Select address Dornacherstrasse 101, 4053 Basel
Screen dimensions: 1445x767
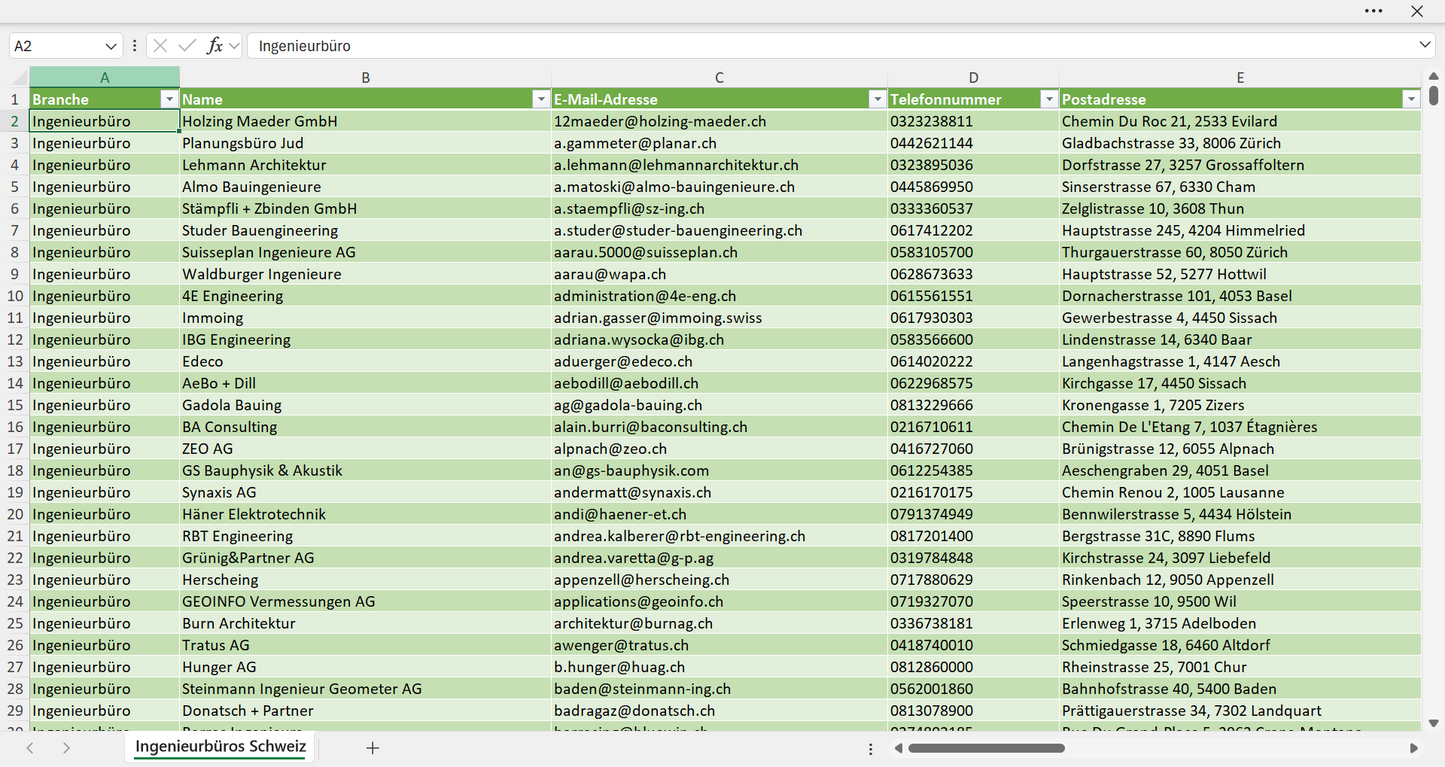pos(1240,296)
